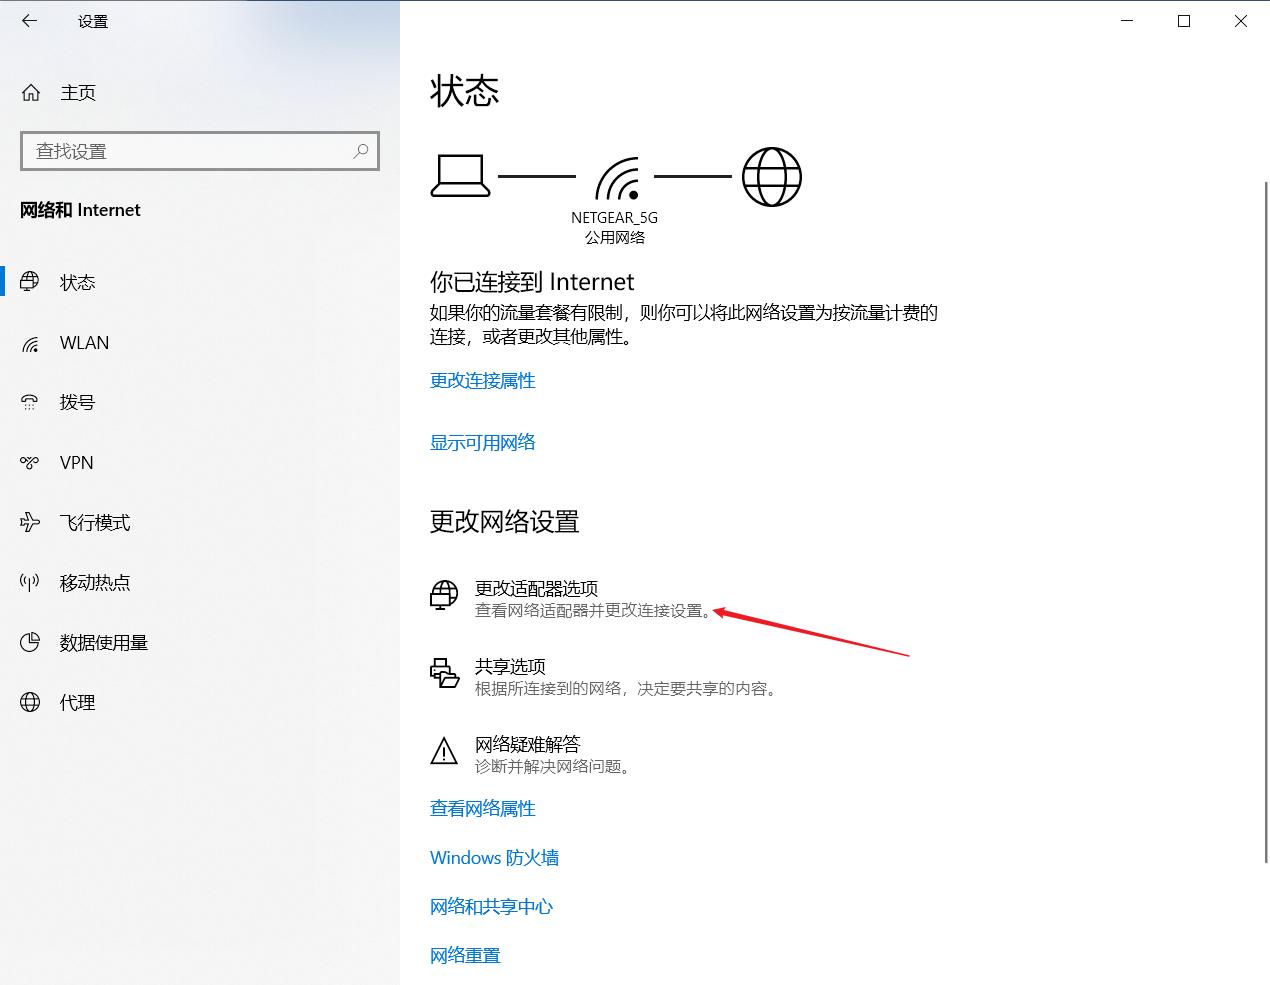Open the 代理 proxy settings icon
Screen dimensions: 1270x985
coord(29,702)
